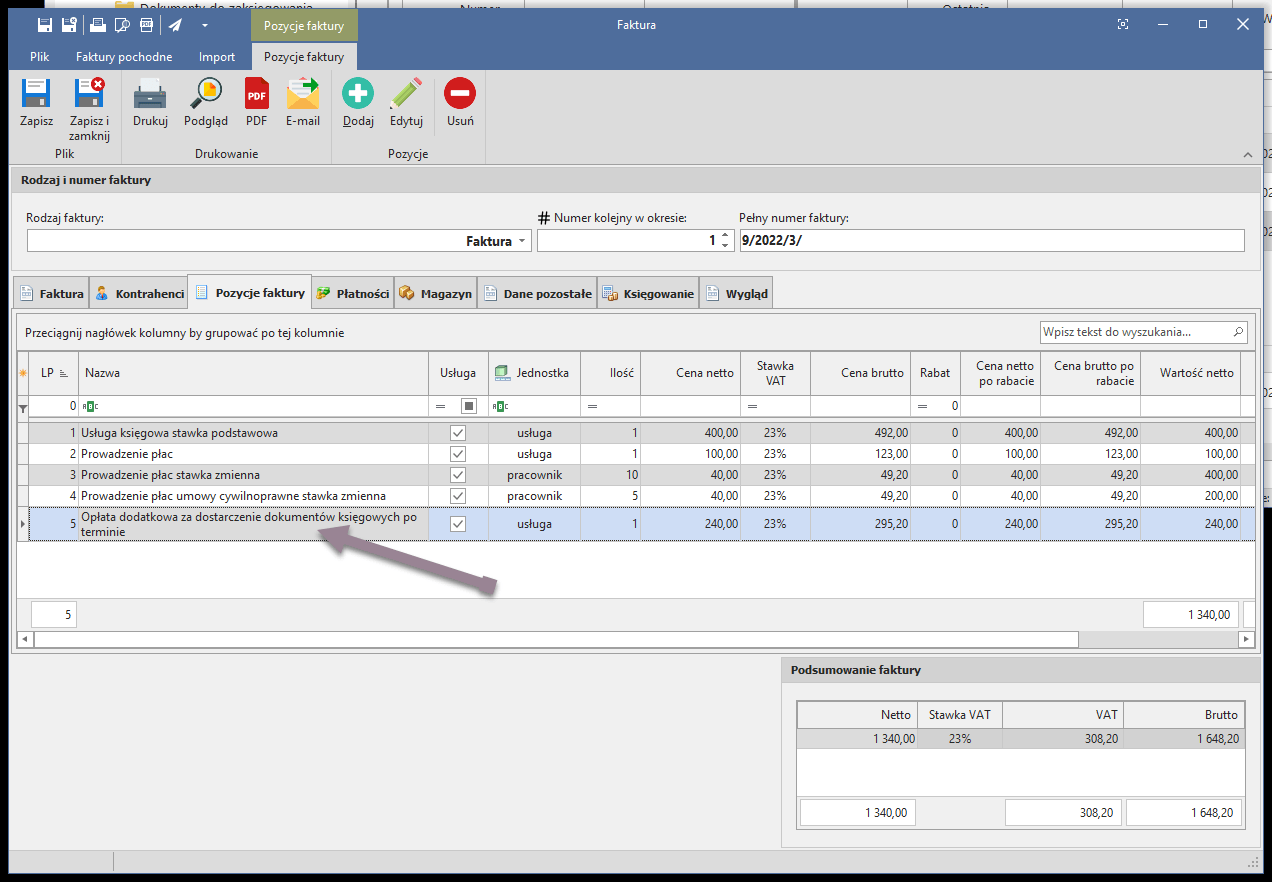Send invoice via E-mail icon

tap(302, 95)
